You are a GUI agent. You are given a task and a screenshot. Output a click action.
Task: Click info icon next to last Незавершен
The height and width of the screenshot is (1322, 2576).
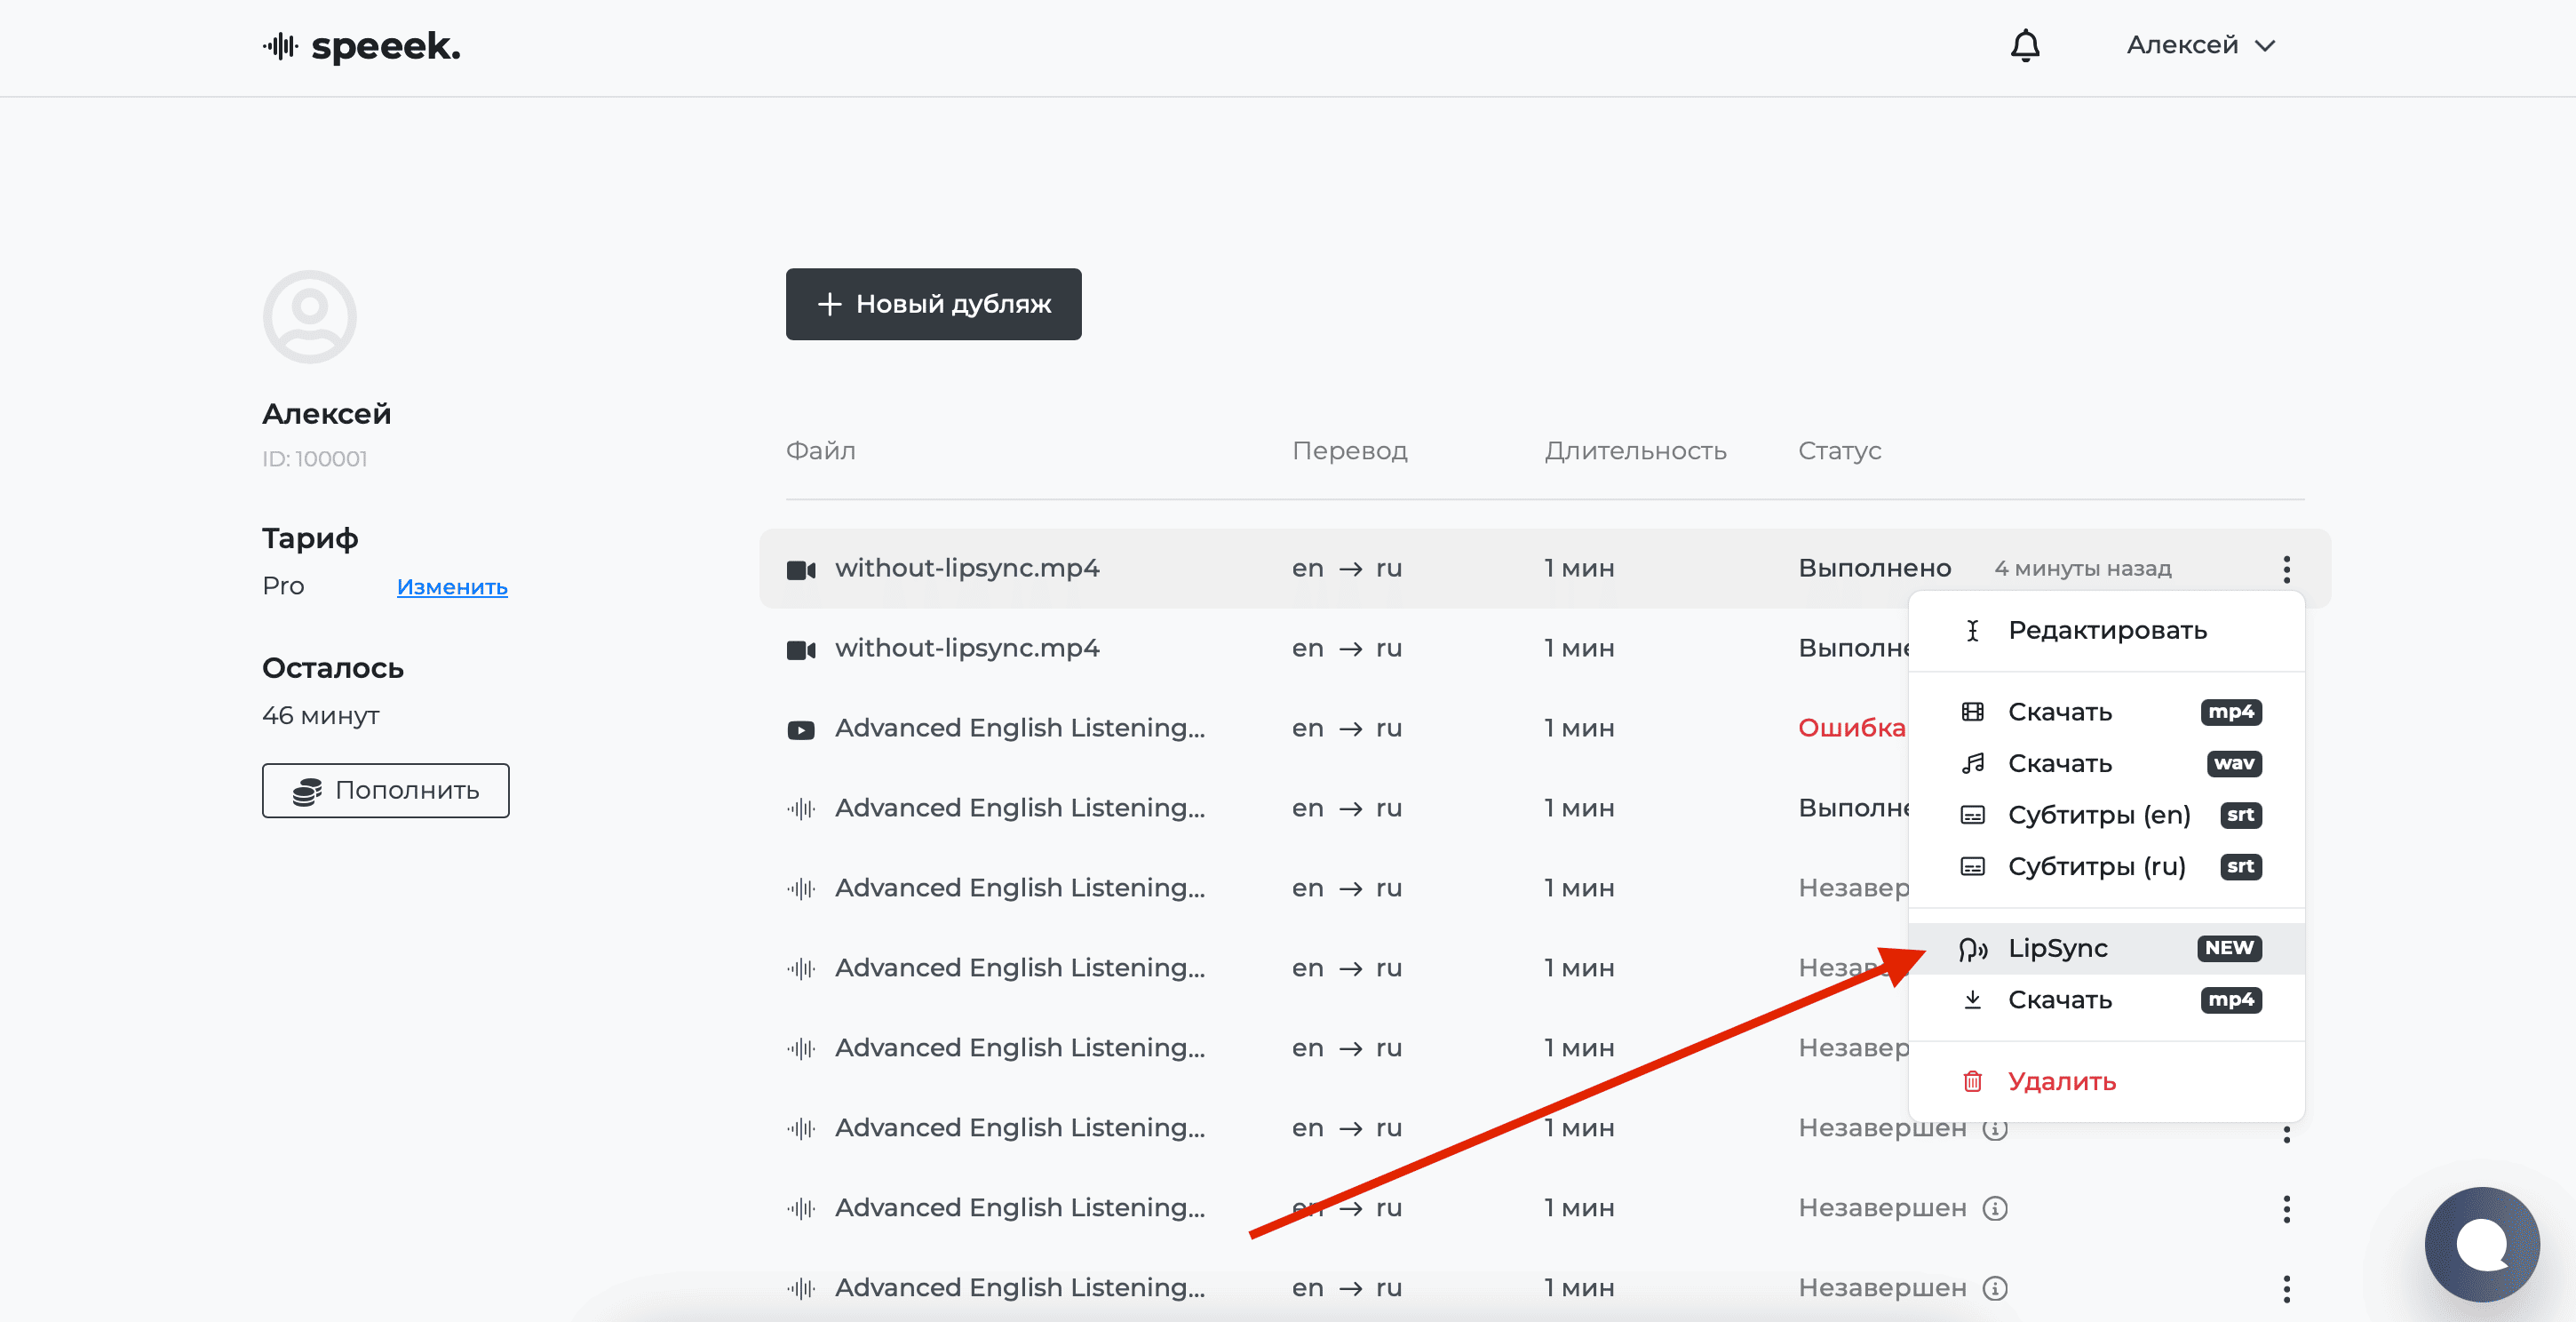click(x=1995, y=1288)
